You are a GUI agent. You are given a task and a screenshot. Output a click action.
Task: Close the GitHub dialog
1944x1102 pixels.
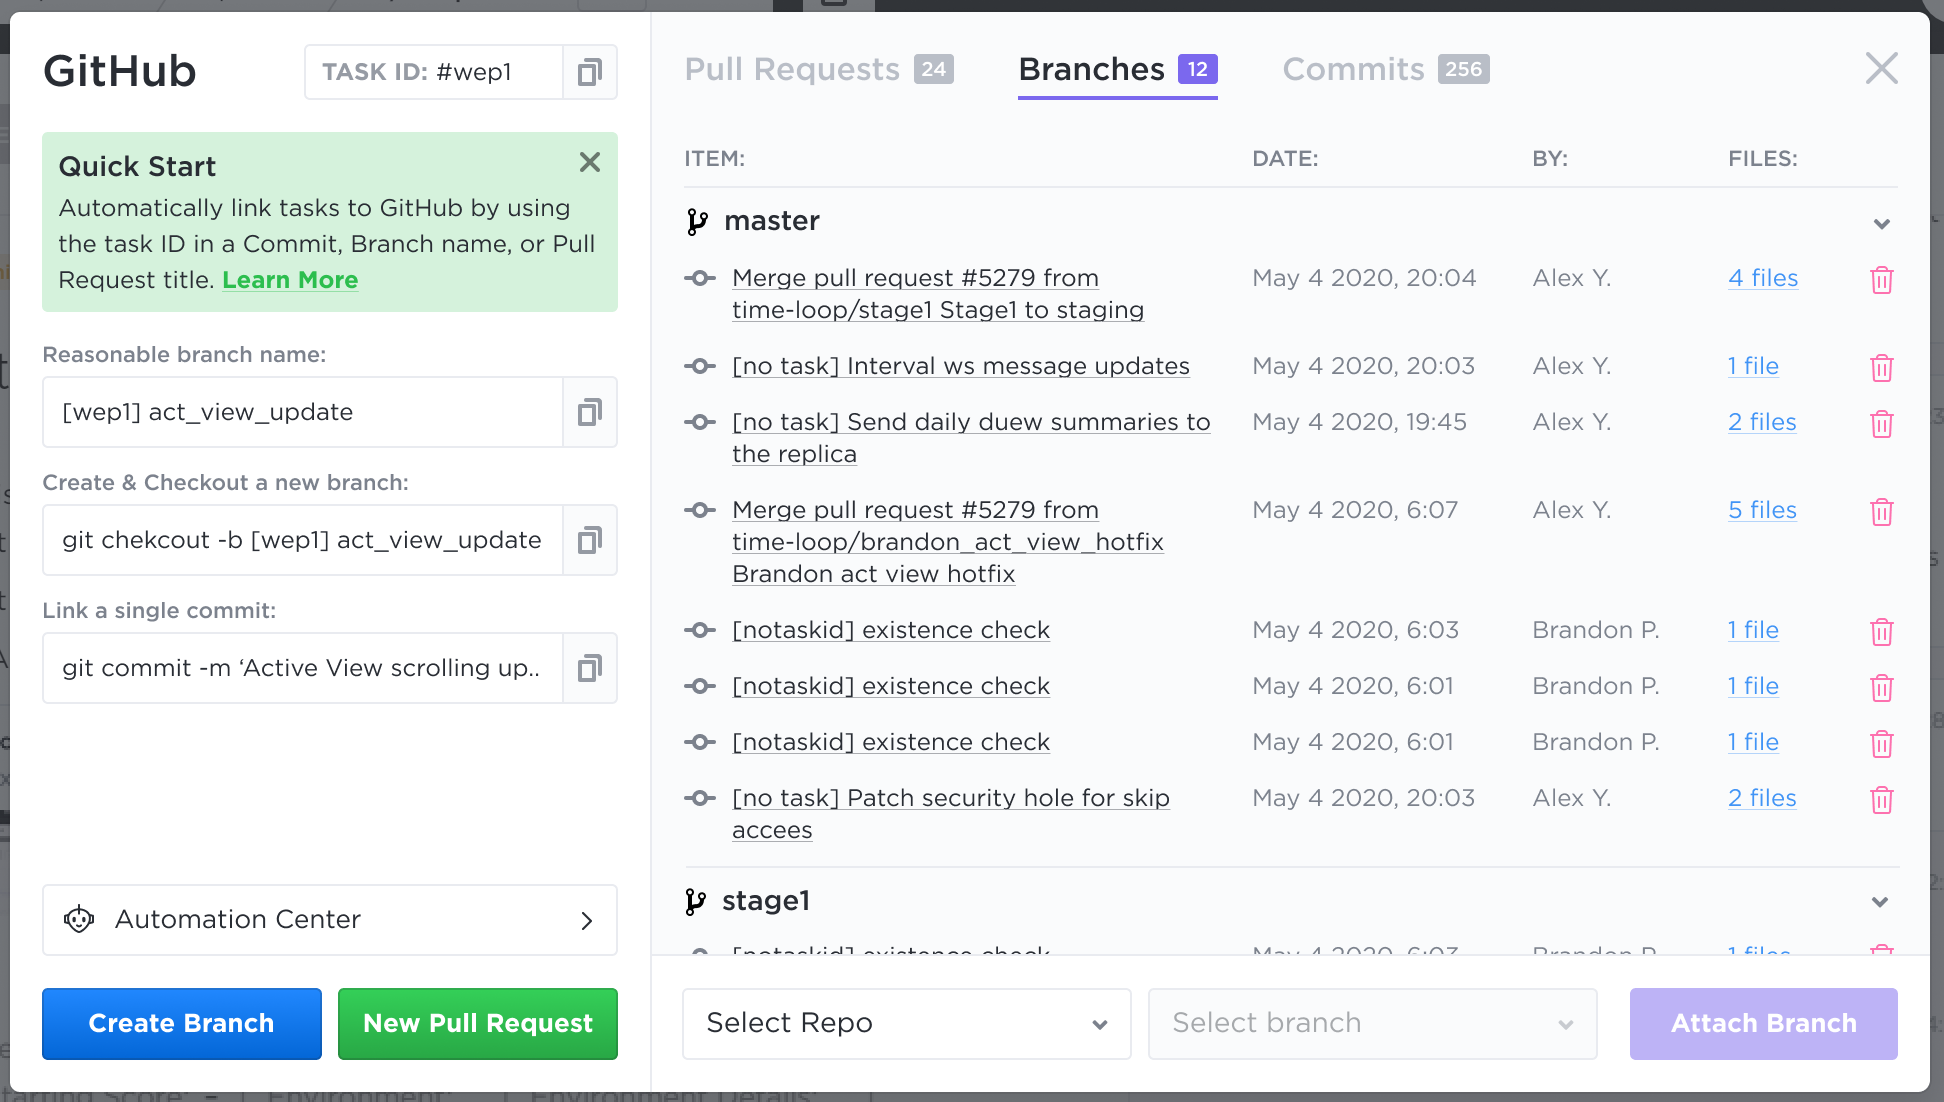tap(1882, 68)
